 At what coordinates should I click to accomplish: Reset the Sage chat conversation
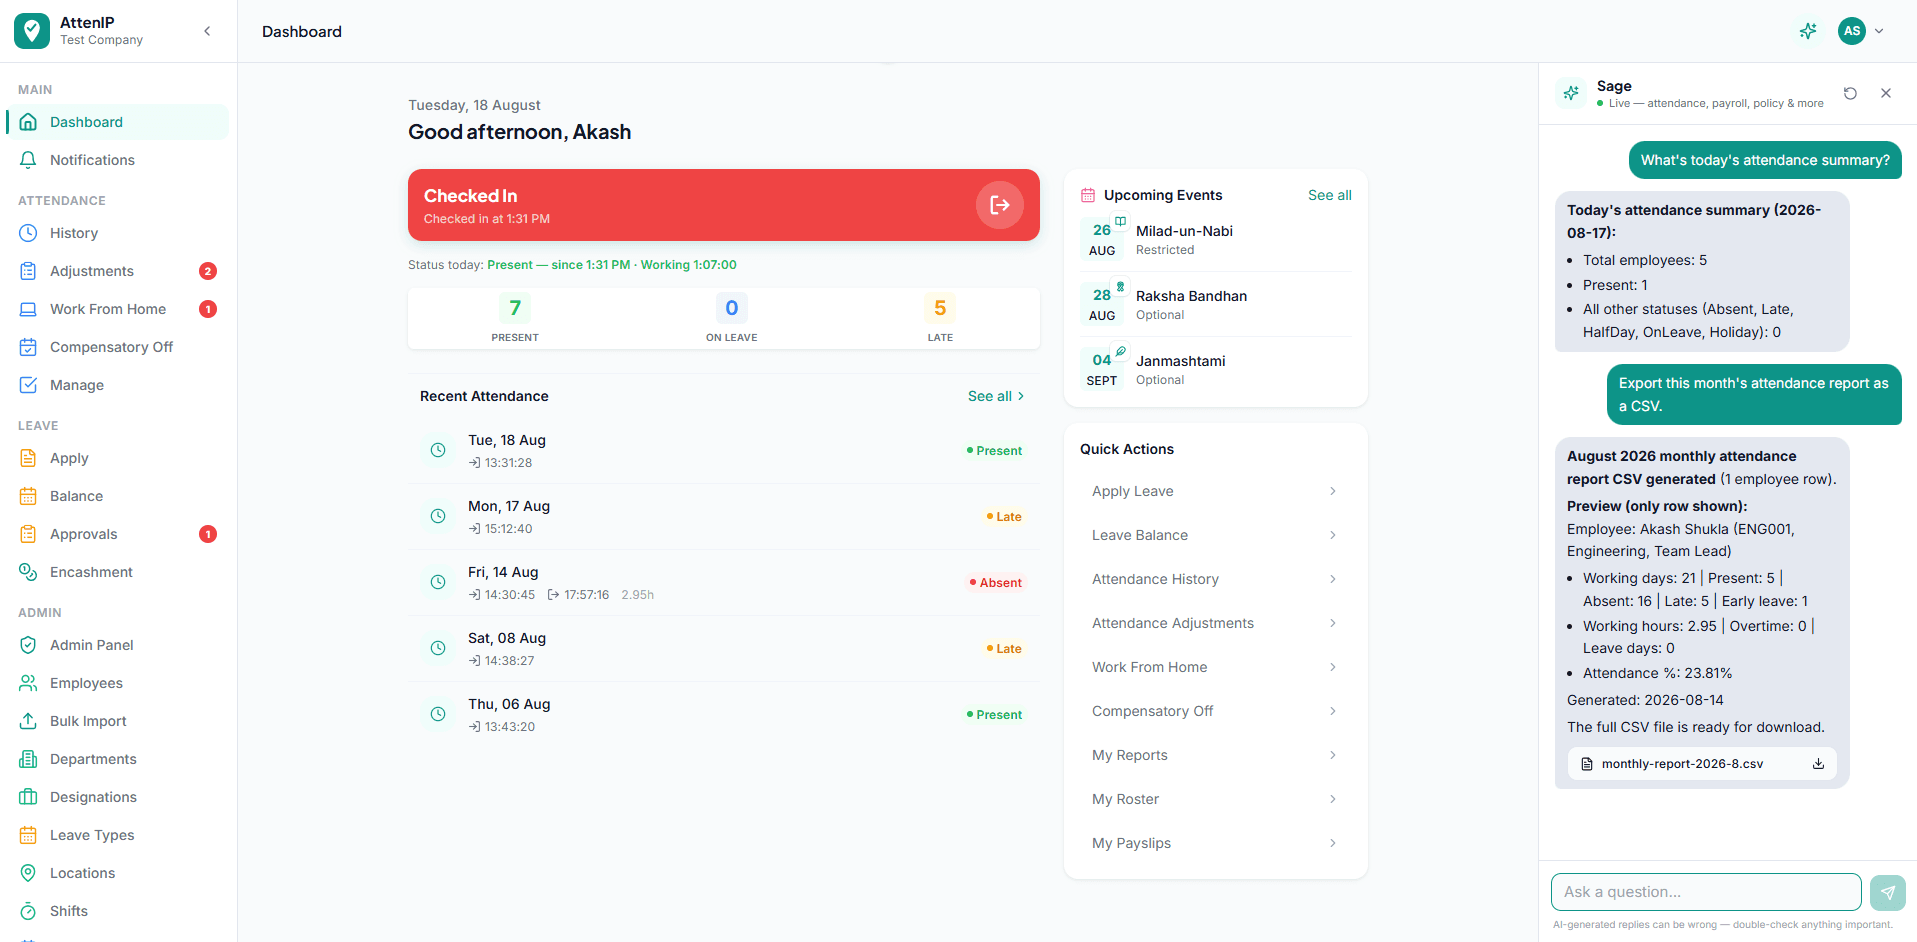[1850, 93]
